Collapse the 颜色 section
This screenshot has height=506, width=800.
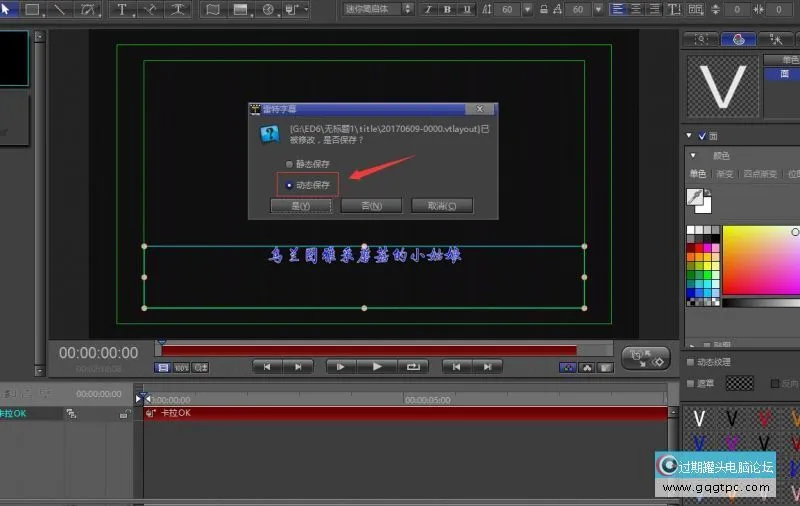click(692, 156)
